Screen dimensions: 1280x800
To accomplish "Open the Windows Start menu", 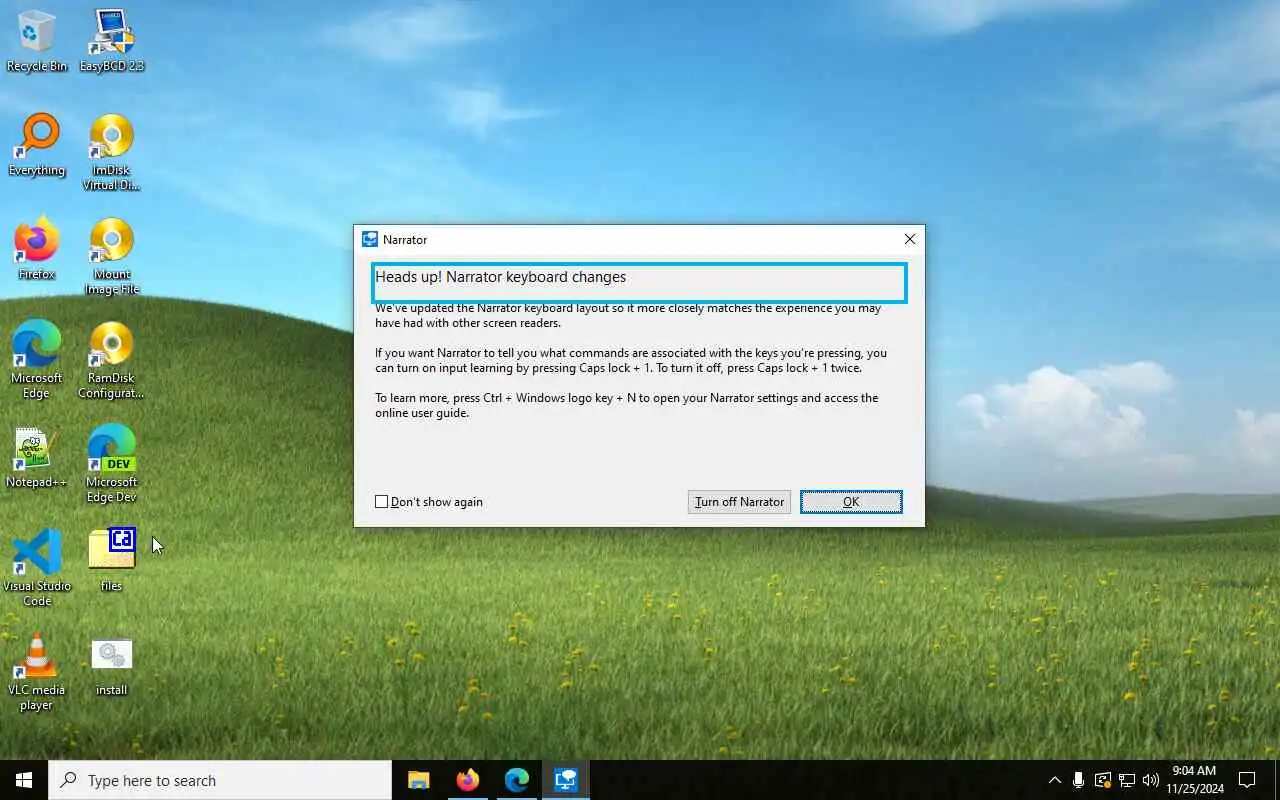I will (x=24, y=780).
